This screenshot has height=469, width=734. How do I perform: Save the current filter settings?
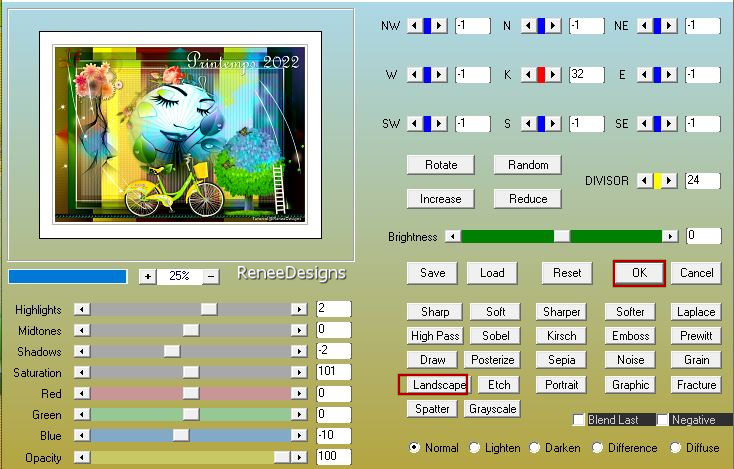(433, 273)
